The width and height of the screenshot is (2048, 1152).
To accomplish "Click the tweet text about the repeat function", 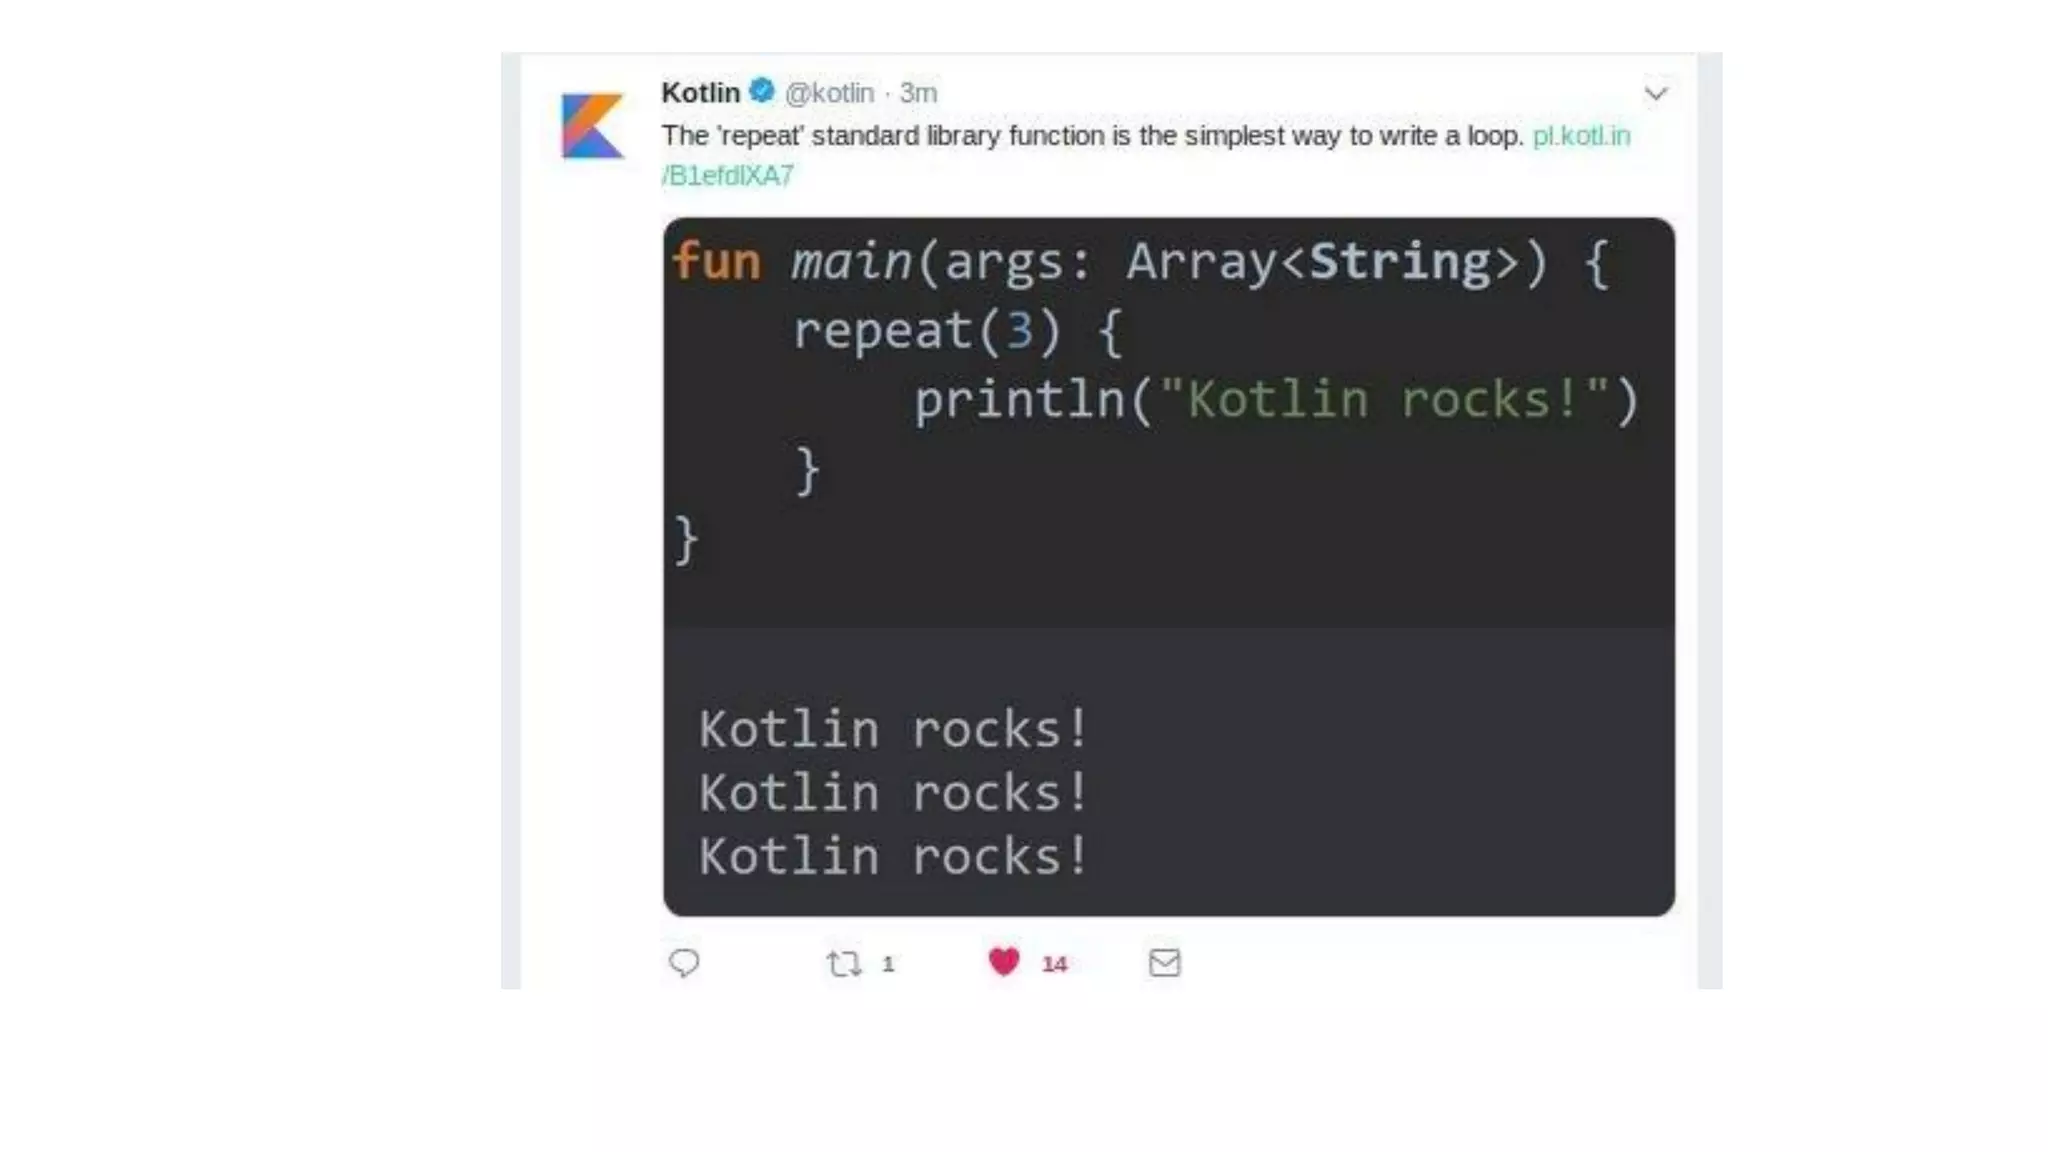I will [1090, 136].
